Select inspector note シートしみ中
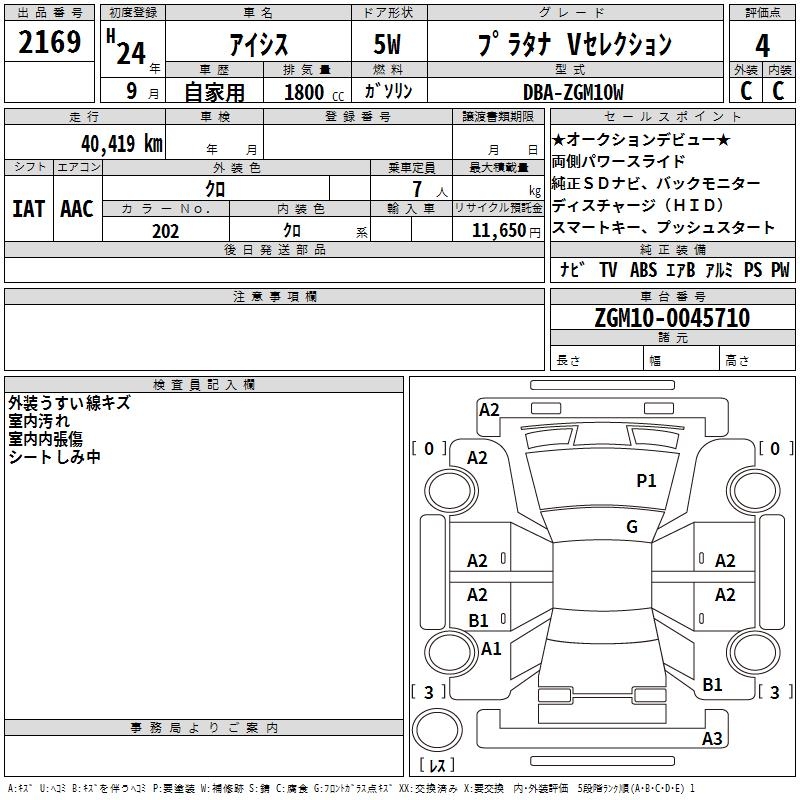This screenshot has height=800, width=800. point(54,457)
